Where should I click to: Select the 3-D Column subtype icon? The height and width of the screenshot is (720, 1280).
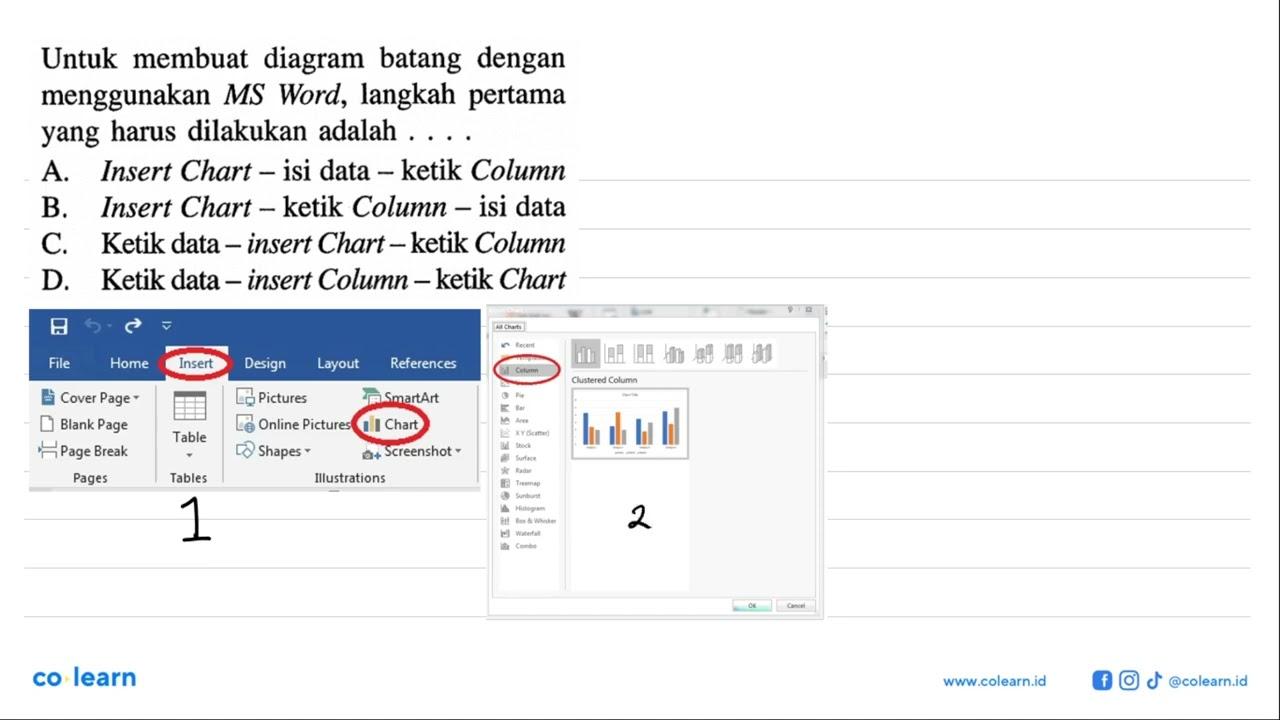click(762, 353)
